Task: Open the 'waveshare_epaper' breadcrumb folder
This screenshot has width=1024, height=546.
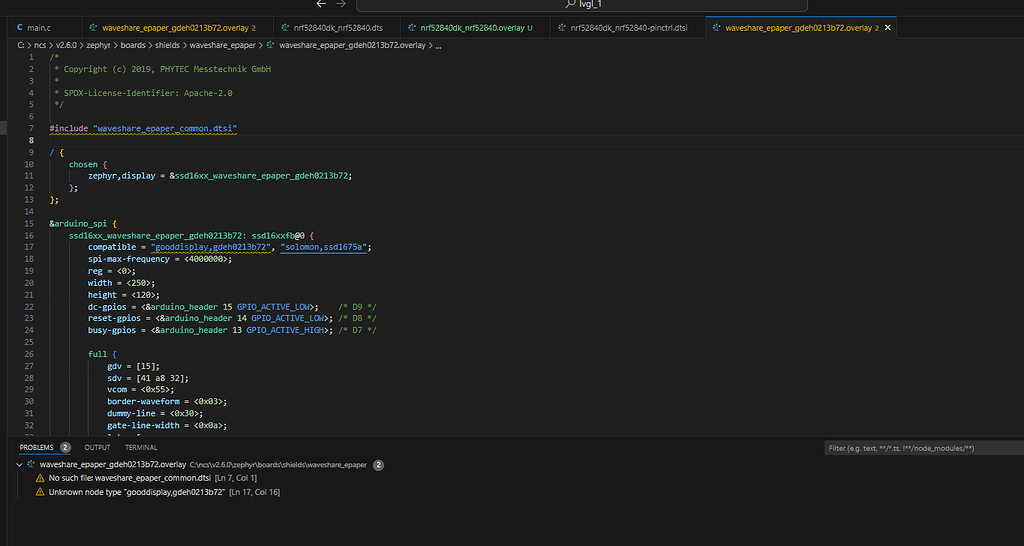Action: (x=223, y=45)
